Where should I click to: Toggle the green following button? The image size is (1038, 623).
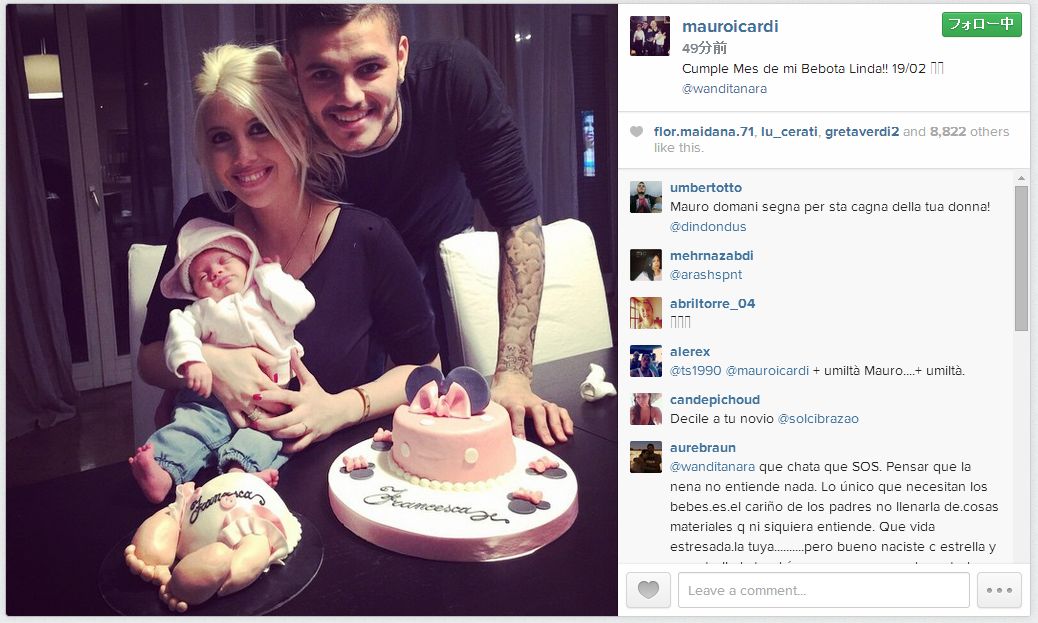(981, 24)
